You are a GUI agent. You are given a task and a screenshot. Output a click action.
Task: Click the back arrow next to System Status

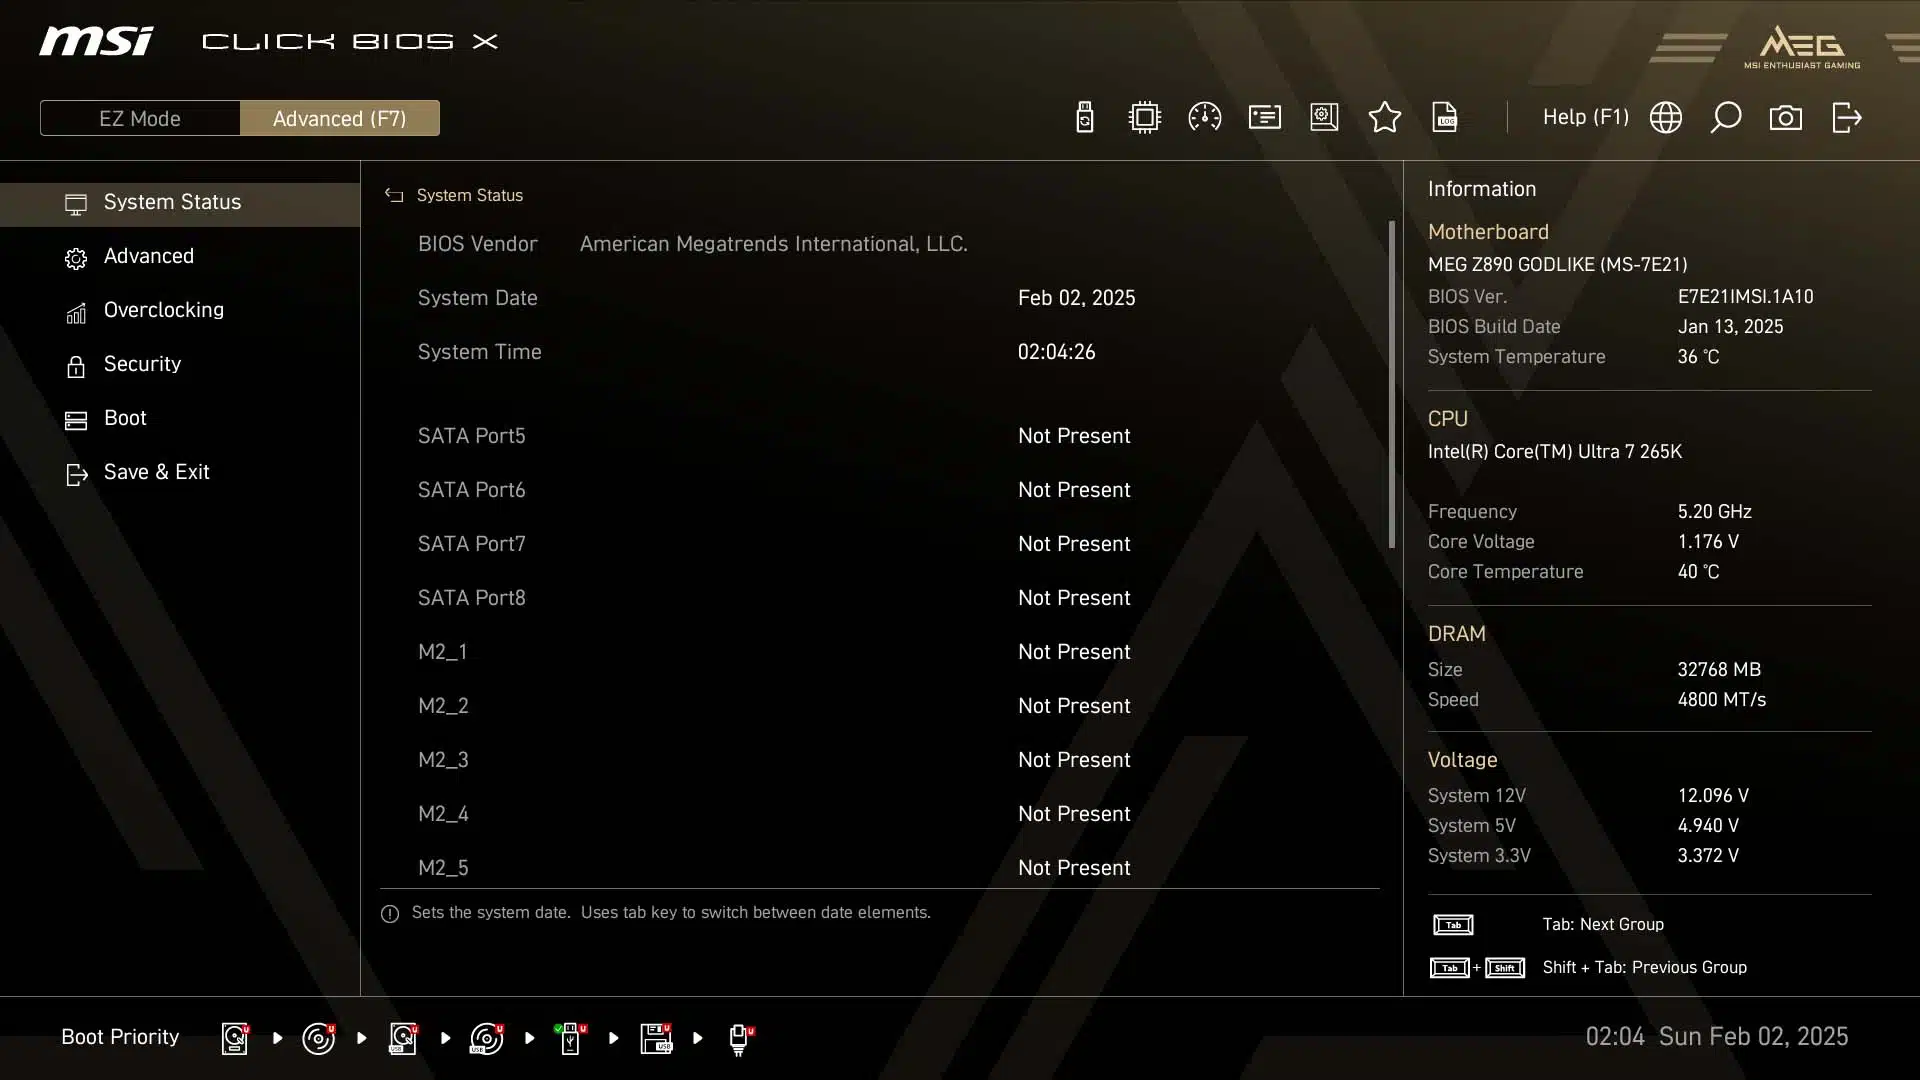(394, 195)
